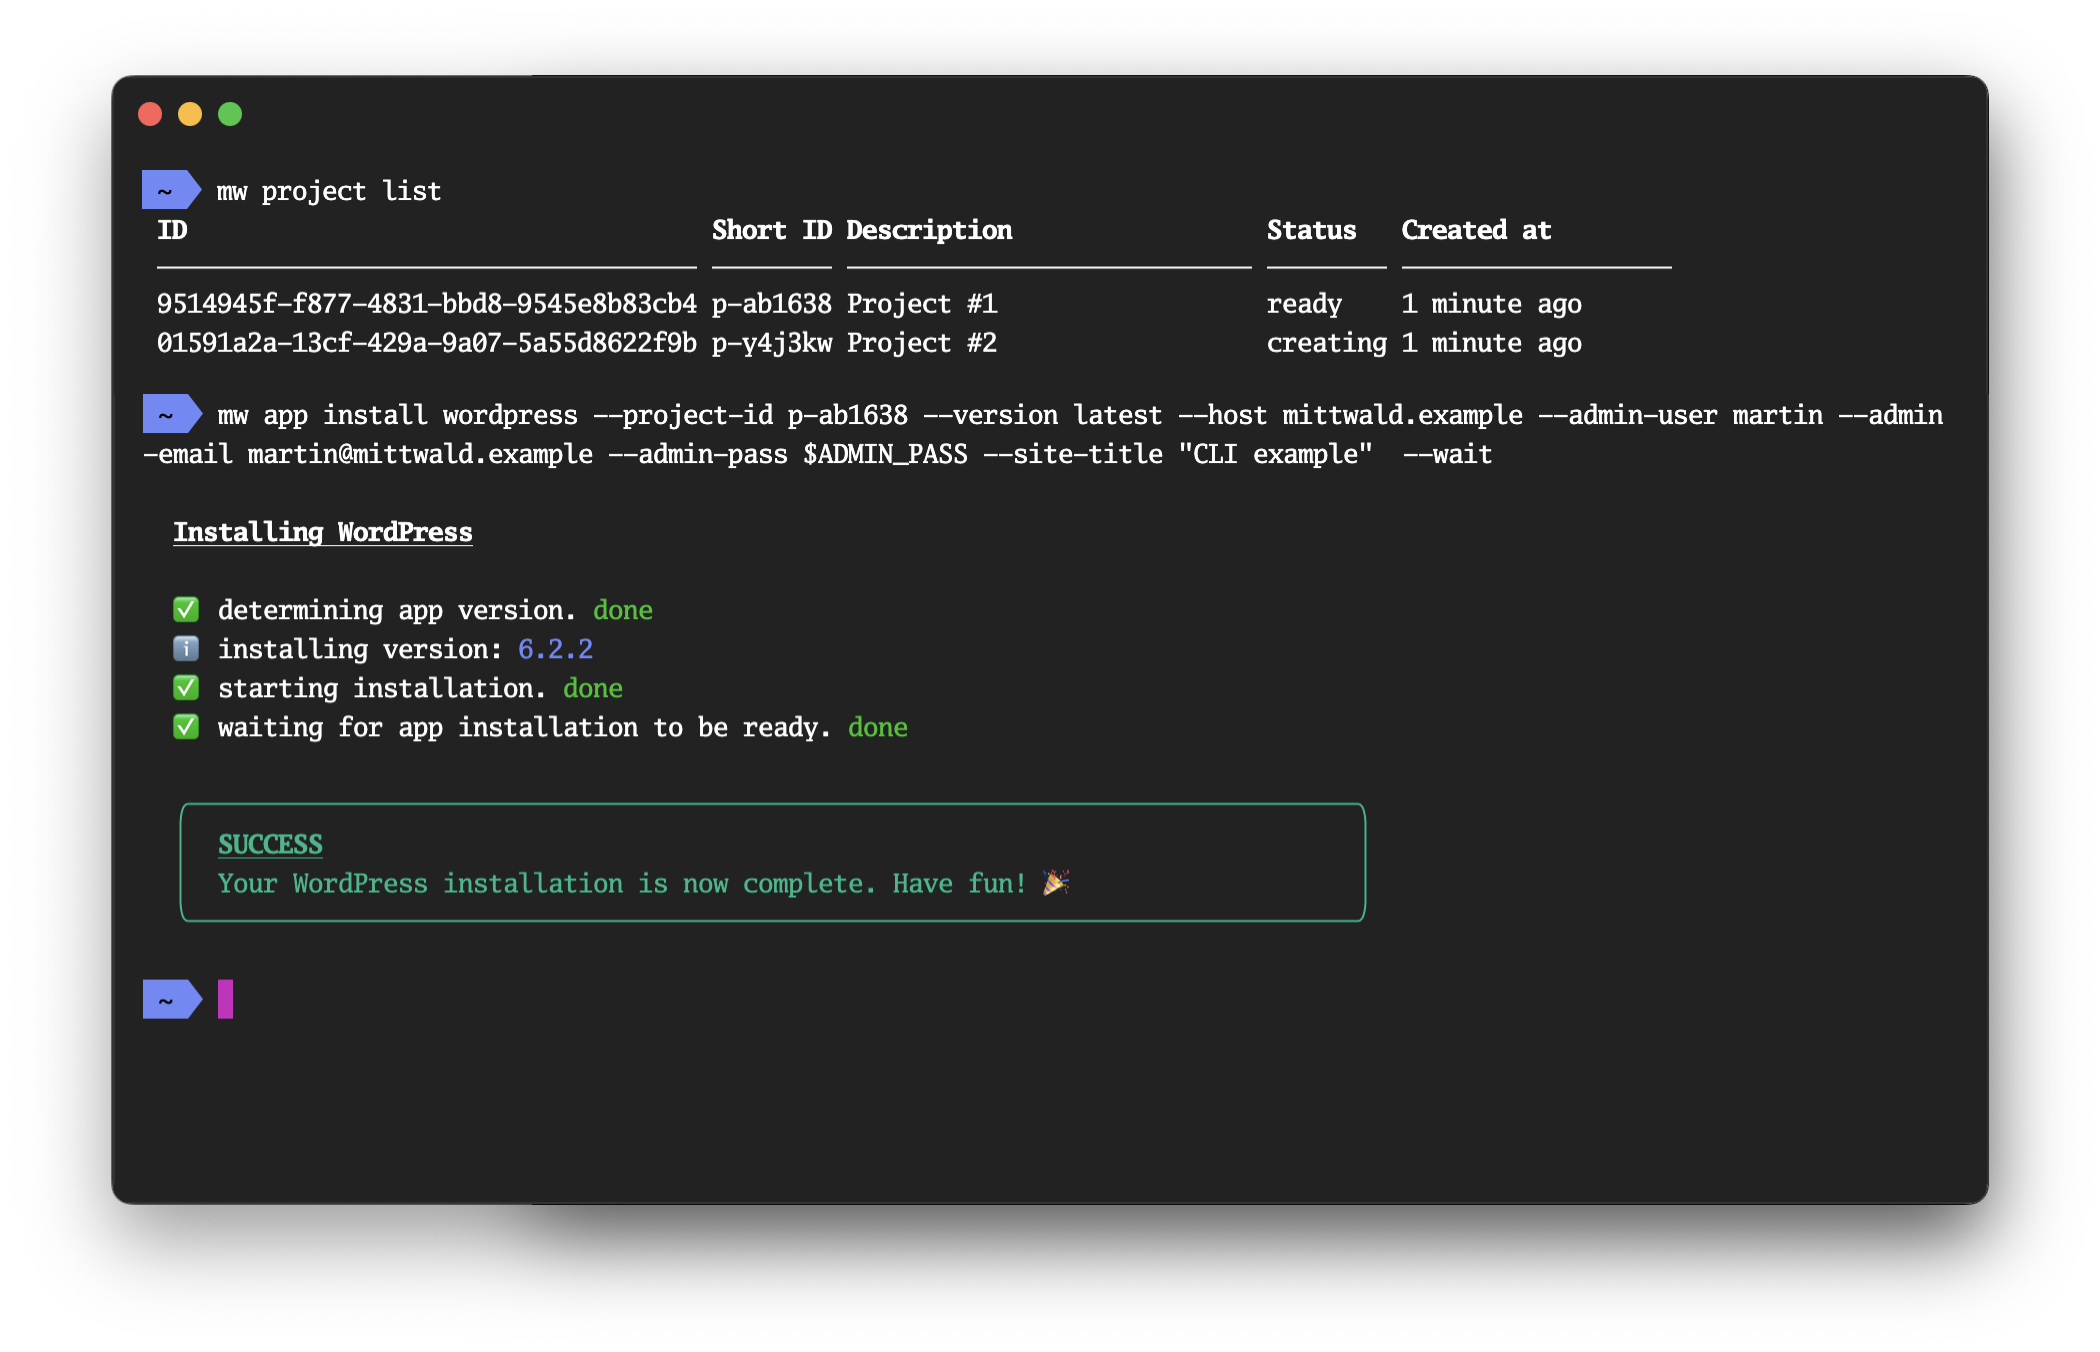Click the first prompt arrow before mw project list
Screen dimensions: 2100x1352
171,190
